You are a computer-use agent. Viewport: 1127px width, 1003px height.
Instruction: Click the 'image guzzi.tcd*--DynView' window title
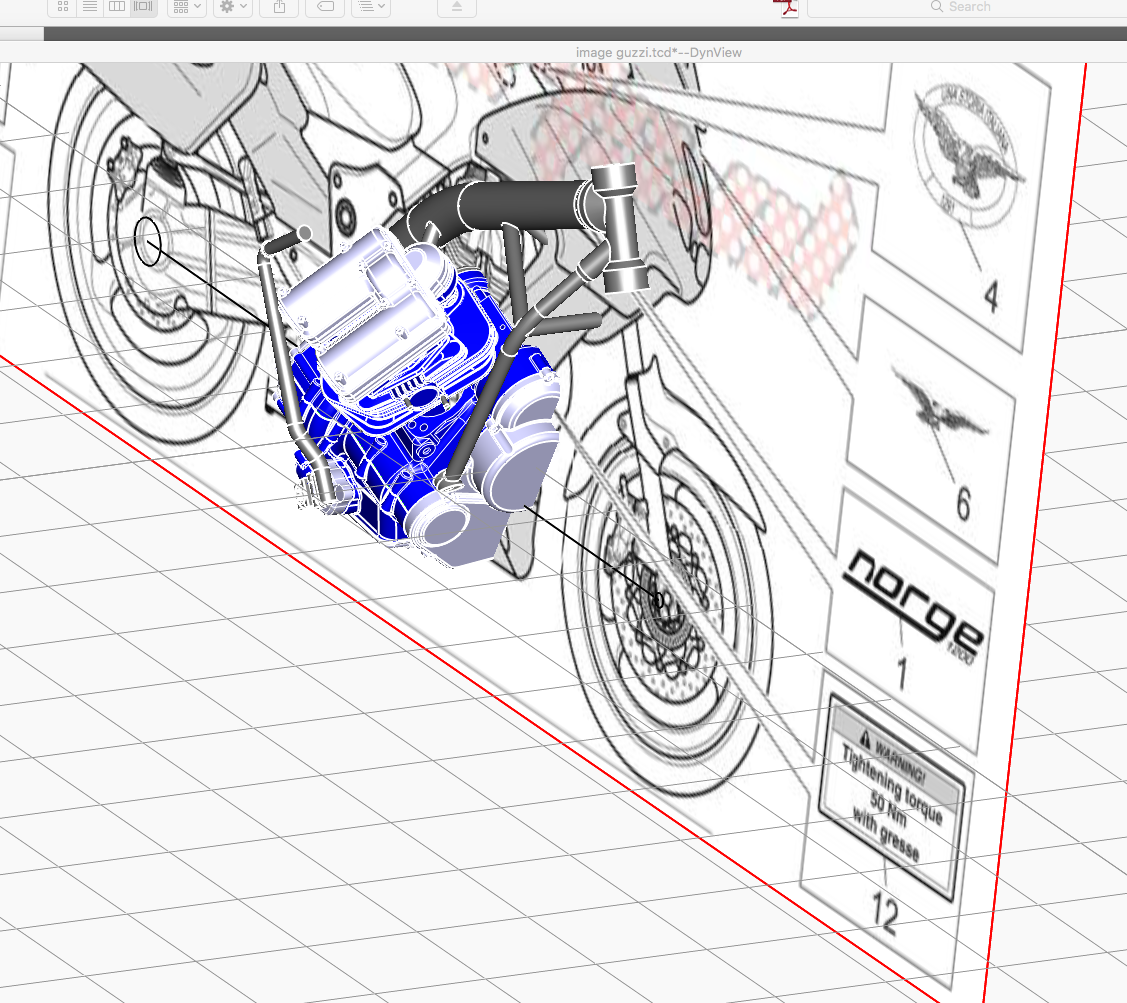click(x=658, y=52)
